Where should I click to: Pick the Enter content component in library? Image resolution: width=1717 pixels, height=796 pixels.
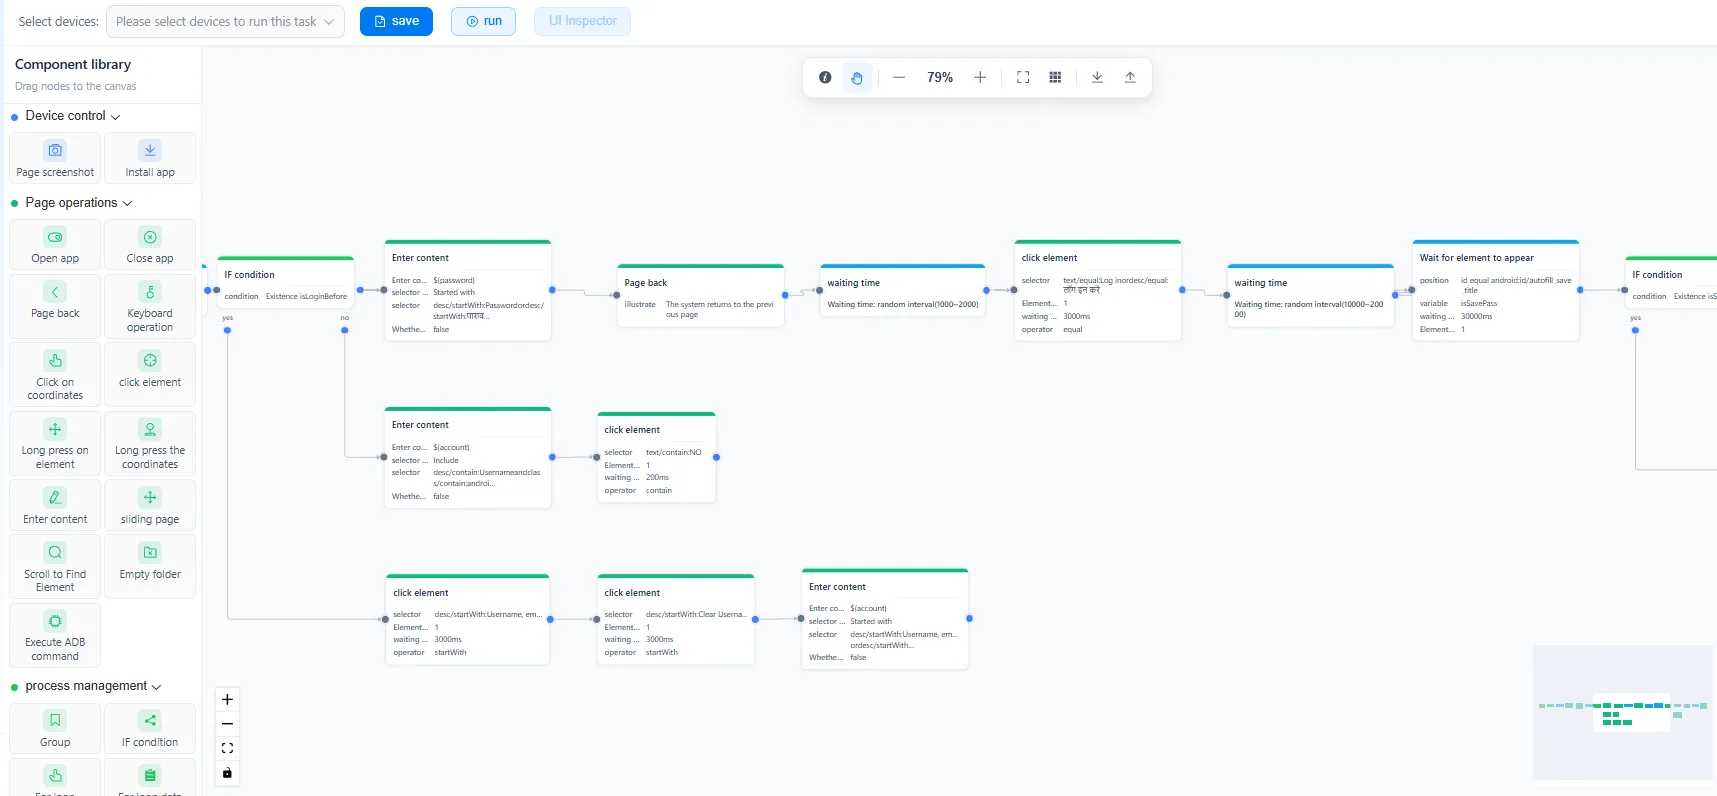(55, 505)
